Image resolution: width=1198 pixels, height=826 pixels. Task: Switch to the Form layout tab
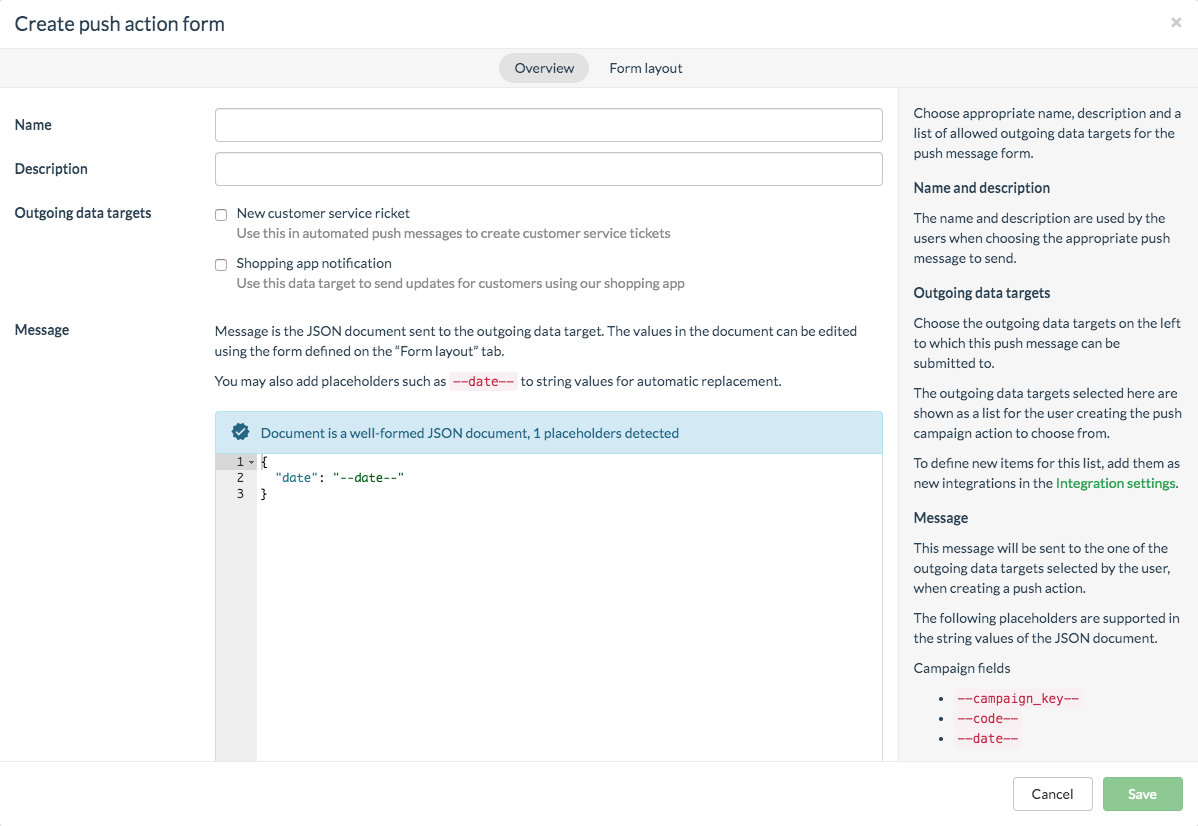645,68
